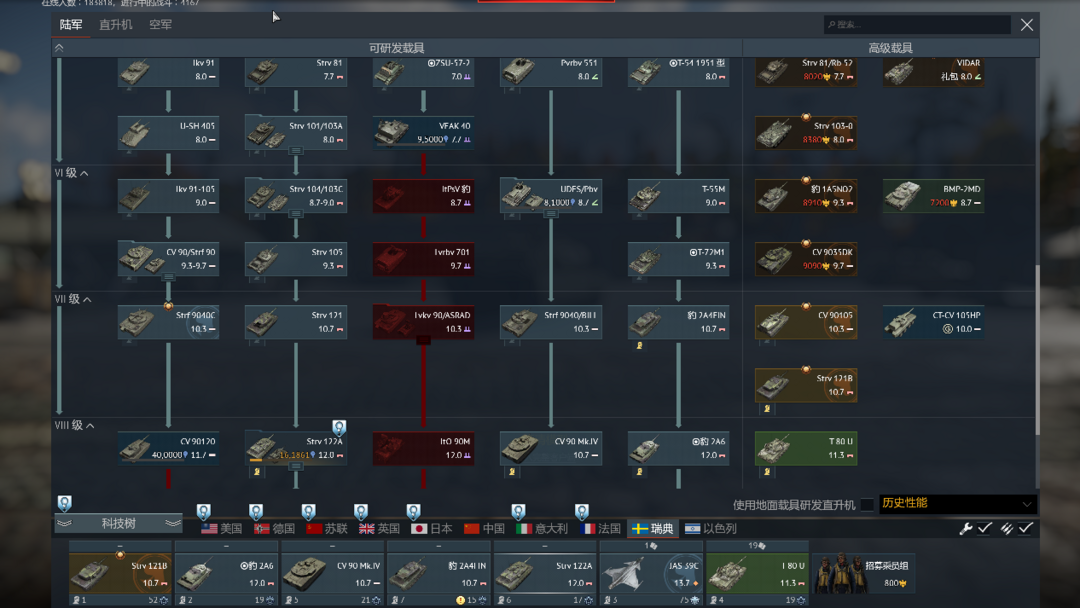The height and width of the screenshot is (608, 1080).
Task: Pick the locked ItPsV 豹 vehicle
Action: [424, 196]
